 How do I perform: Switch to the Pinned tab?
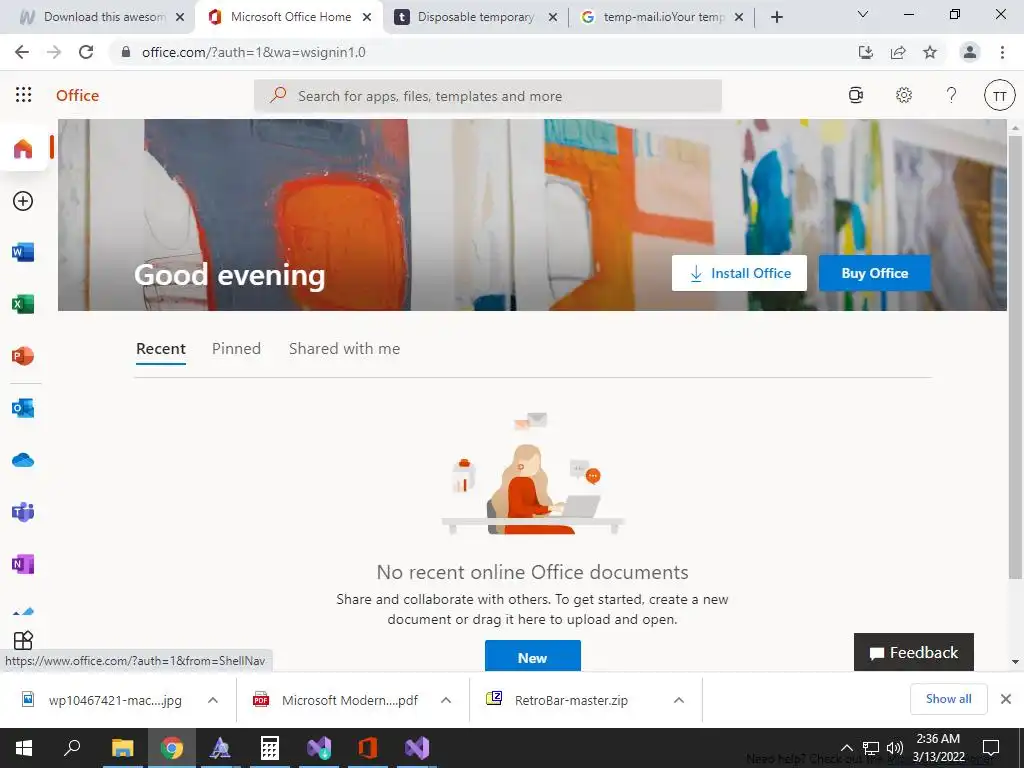[x=236, y=349]
